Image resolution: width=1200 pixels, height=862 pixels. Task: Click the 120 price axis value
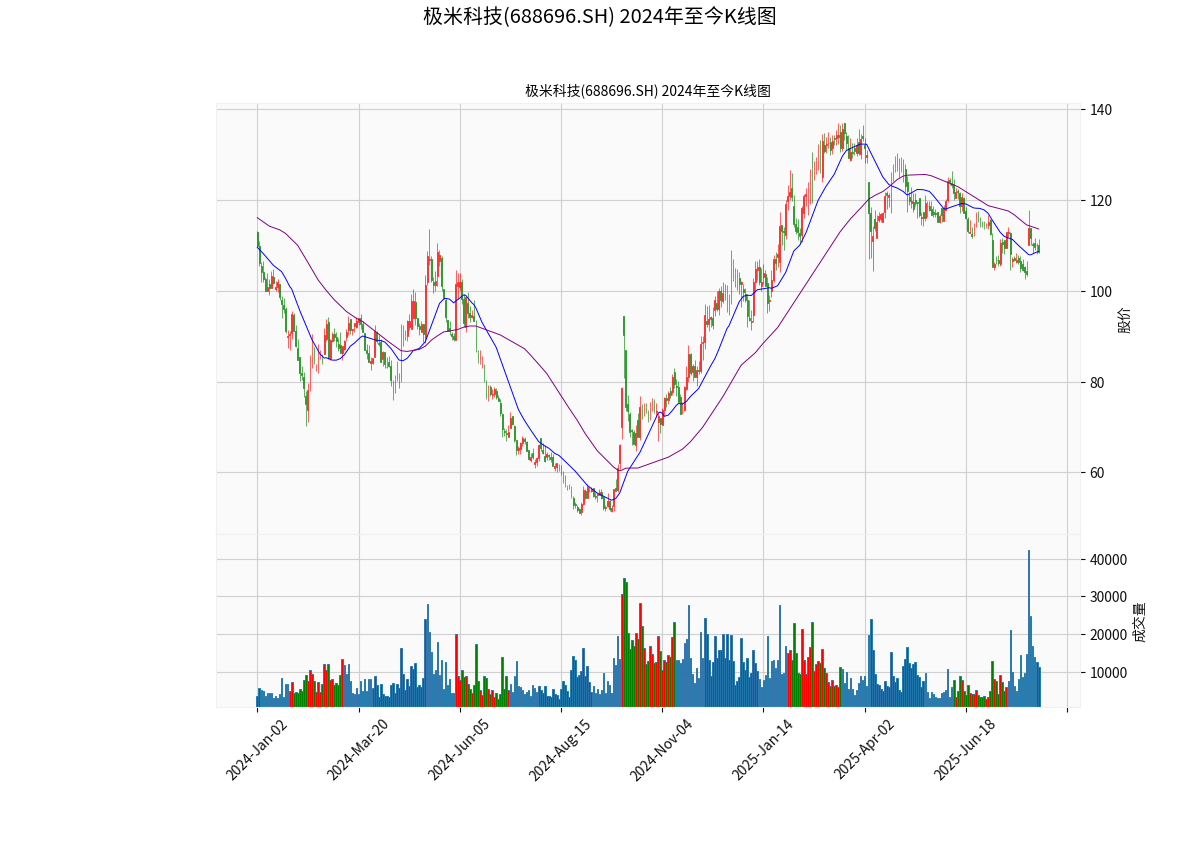[1101, 201]
